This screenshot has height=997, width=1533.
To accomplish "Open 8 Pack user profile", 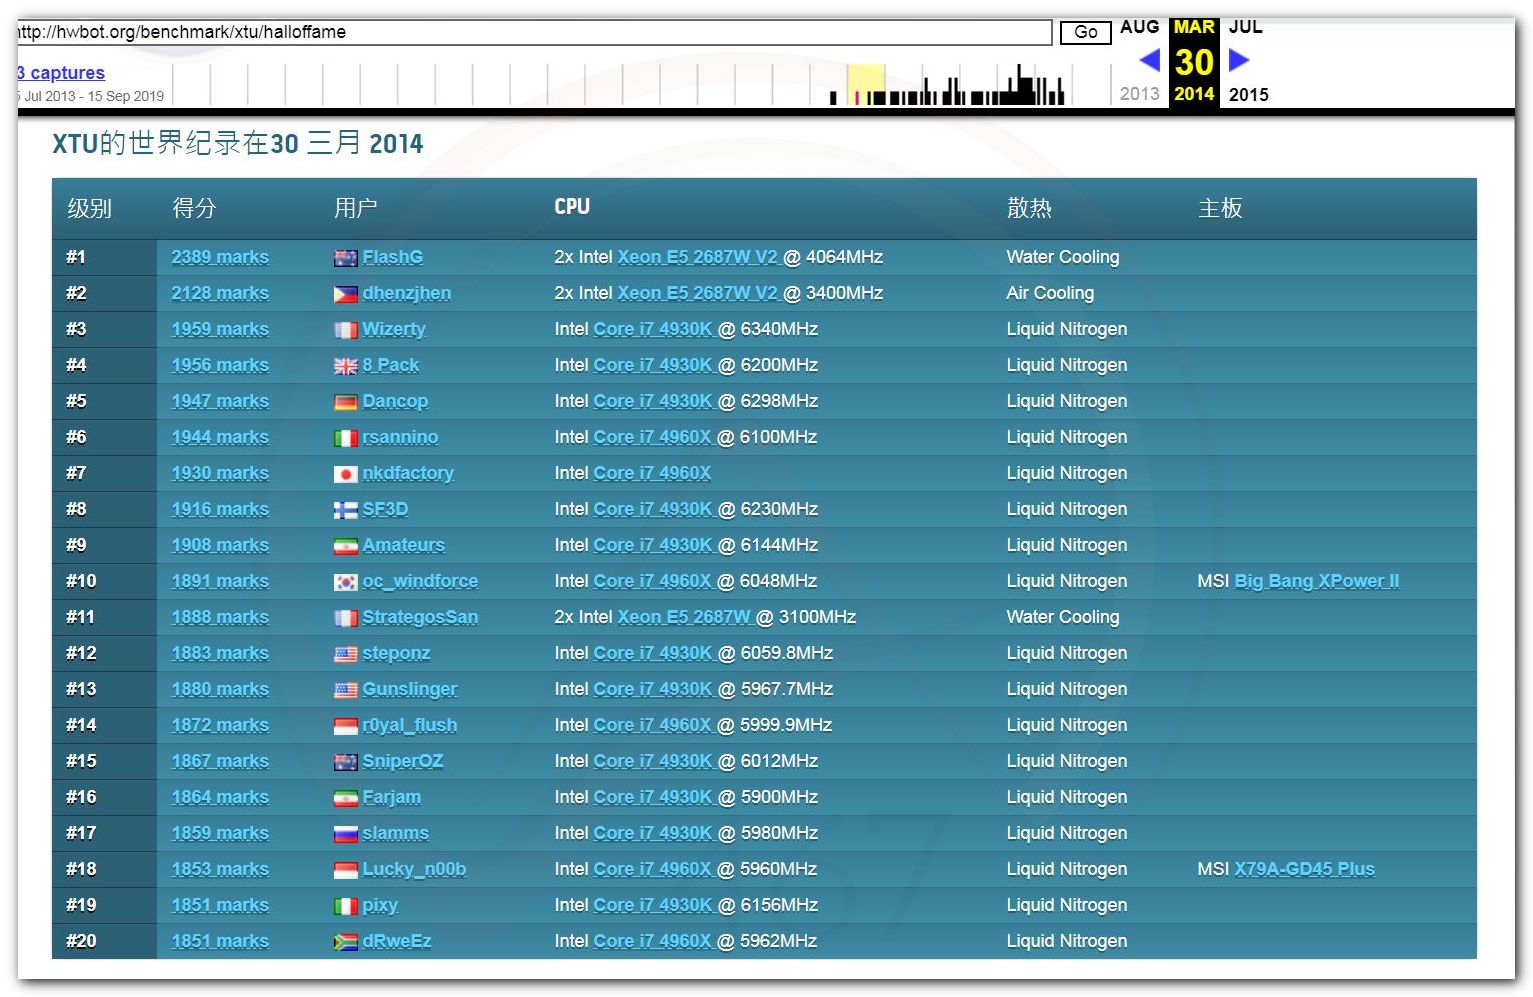I will [390, 365].
